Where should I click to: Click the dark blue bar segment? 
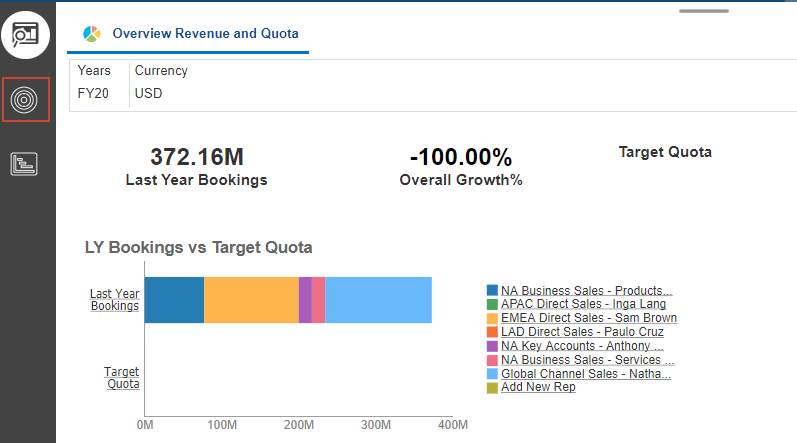point(174,300)
